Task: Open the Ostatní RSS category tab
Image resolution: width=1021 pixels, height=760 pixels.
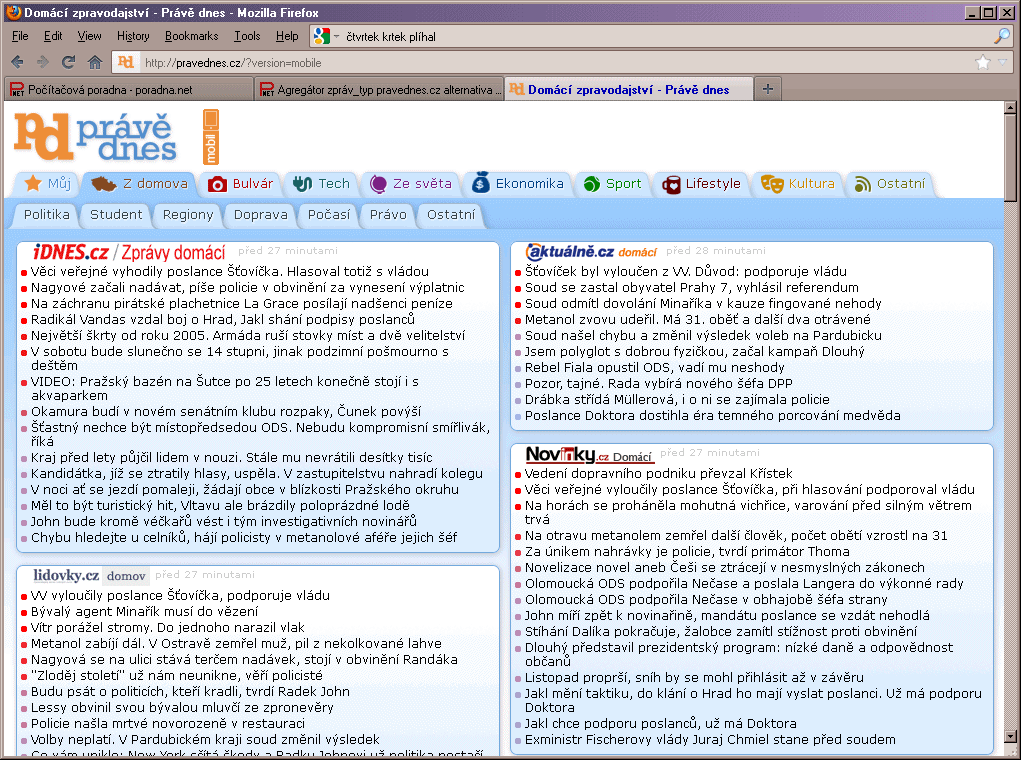Action: (x=890, y=184)
